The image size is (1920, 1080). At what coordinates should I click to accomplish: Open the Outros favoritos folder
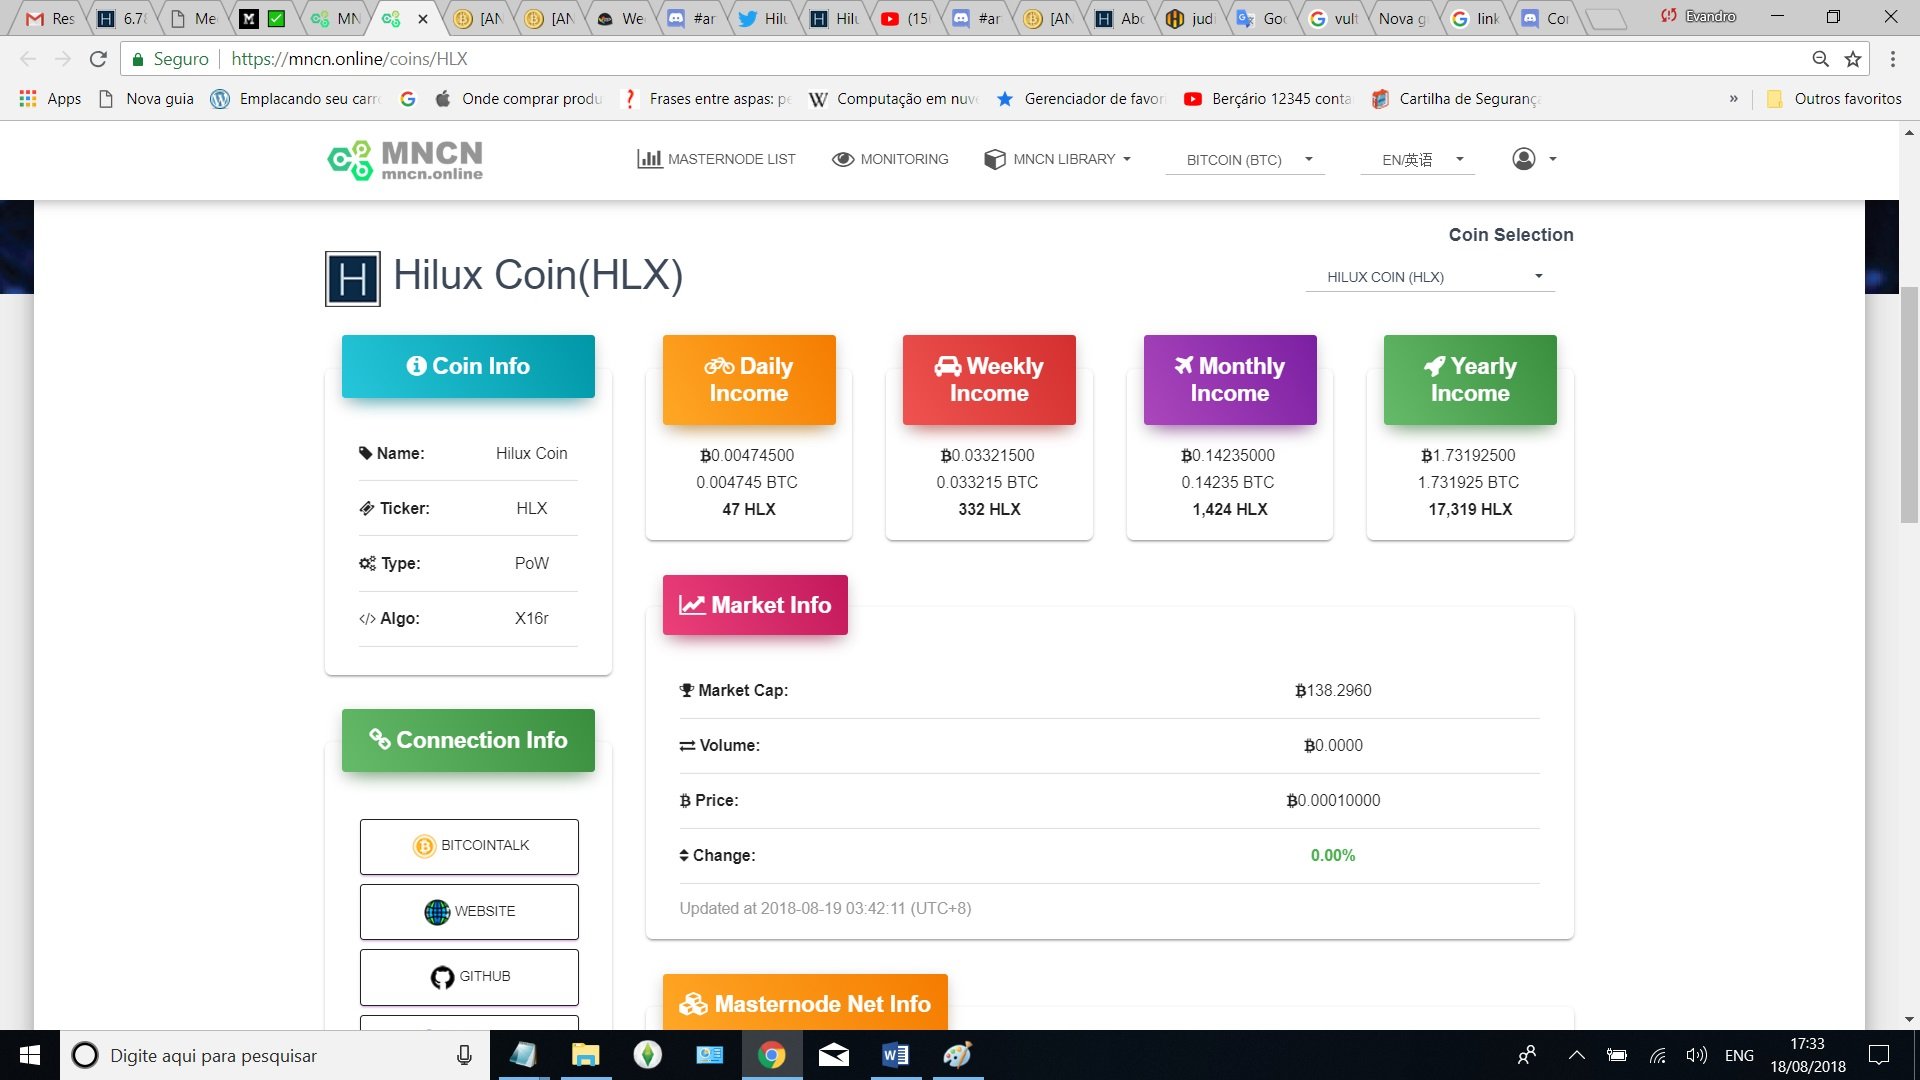pyautogui.click(x=1834, y=98)
